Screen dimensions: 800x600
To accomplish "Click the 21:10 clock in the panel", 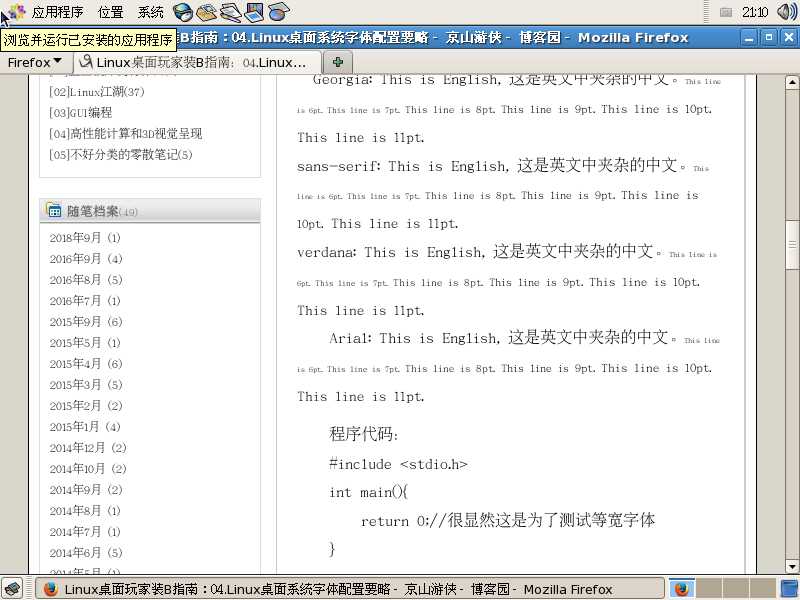I will (755, 12).
